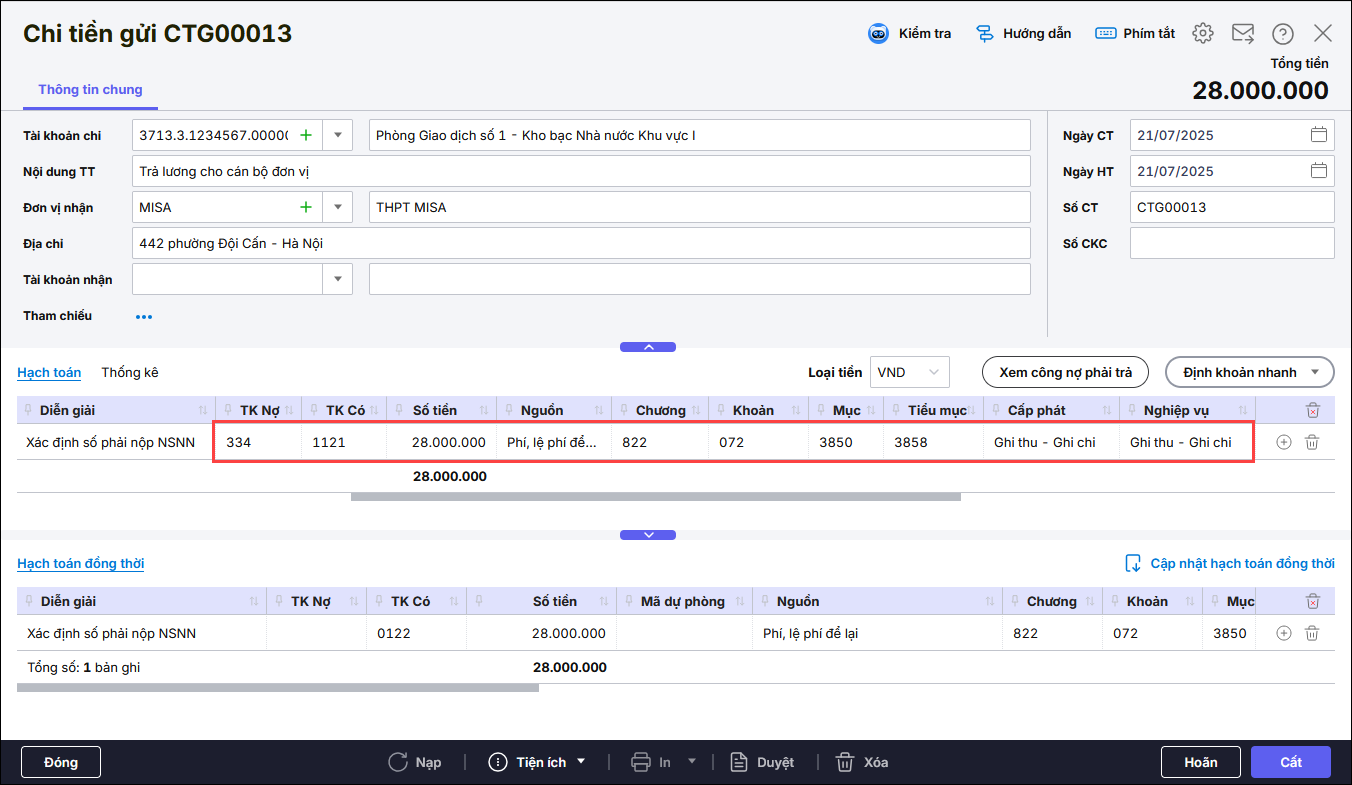Open the settings gear icon
The height and width of the screenshot is (785, 1352).
(x=1203, y=34)
